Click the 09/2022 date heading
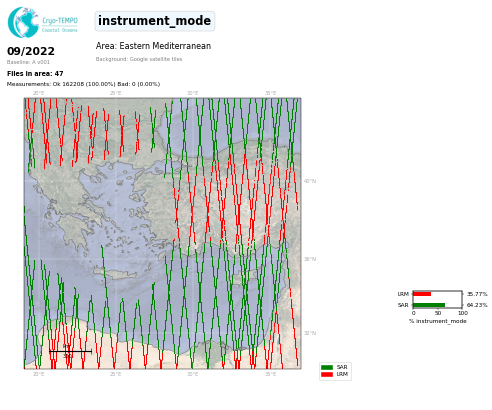 [31, 51]
